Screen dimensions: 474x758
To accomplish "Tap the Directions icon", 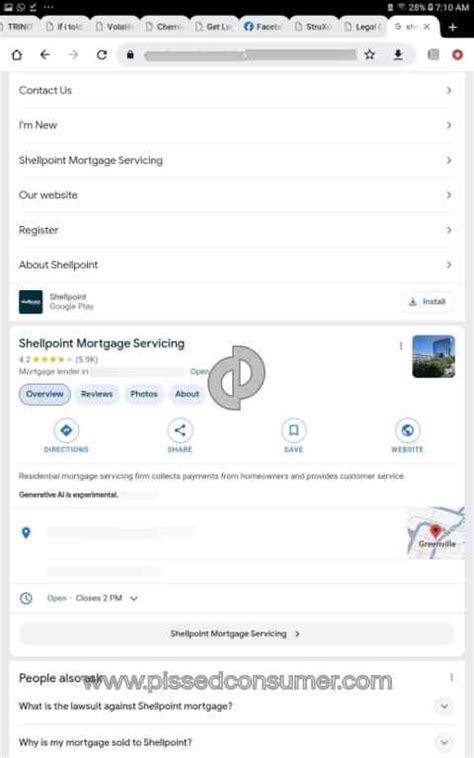I will pyautogui.click(x=66, y=430).
